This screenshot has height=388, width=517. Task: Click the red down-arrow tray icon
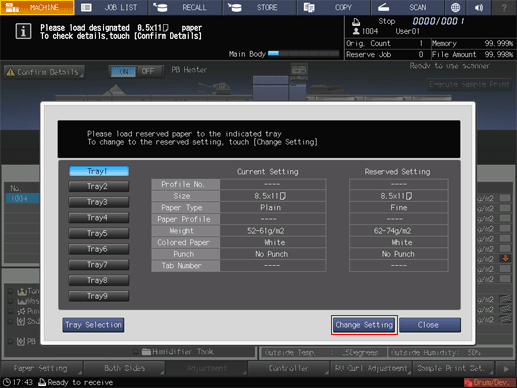(x=505, y=258)
